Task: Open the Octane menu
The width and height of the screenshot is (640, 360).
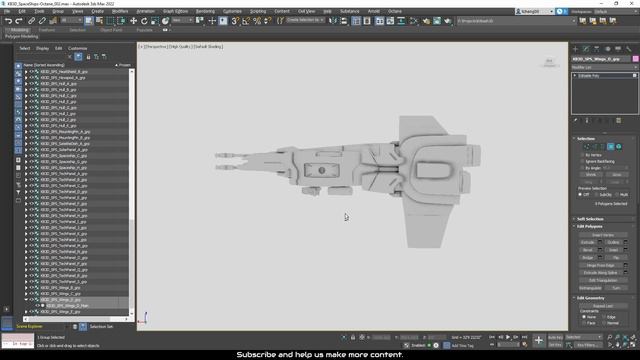Action: click(x=395, y=11)
